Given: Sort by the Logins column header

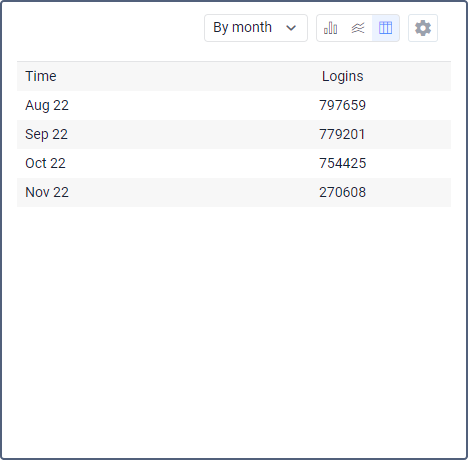Looking at the screenshot, I should [342, 76].
